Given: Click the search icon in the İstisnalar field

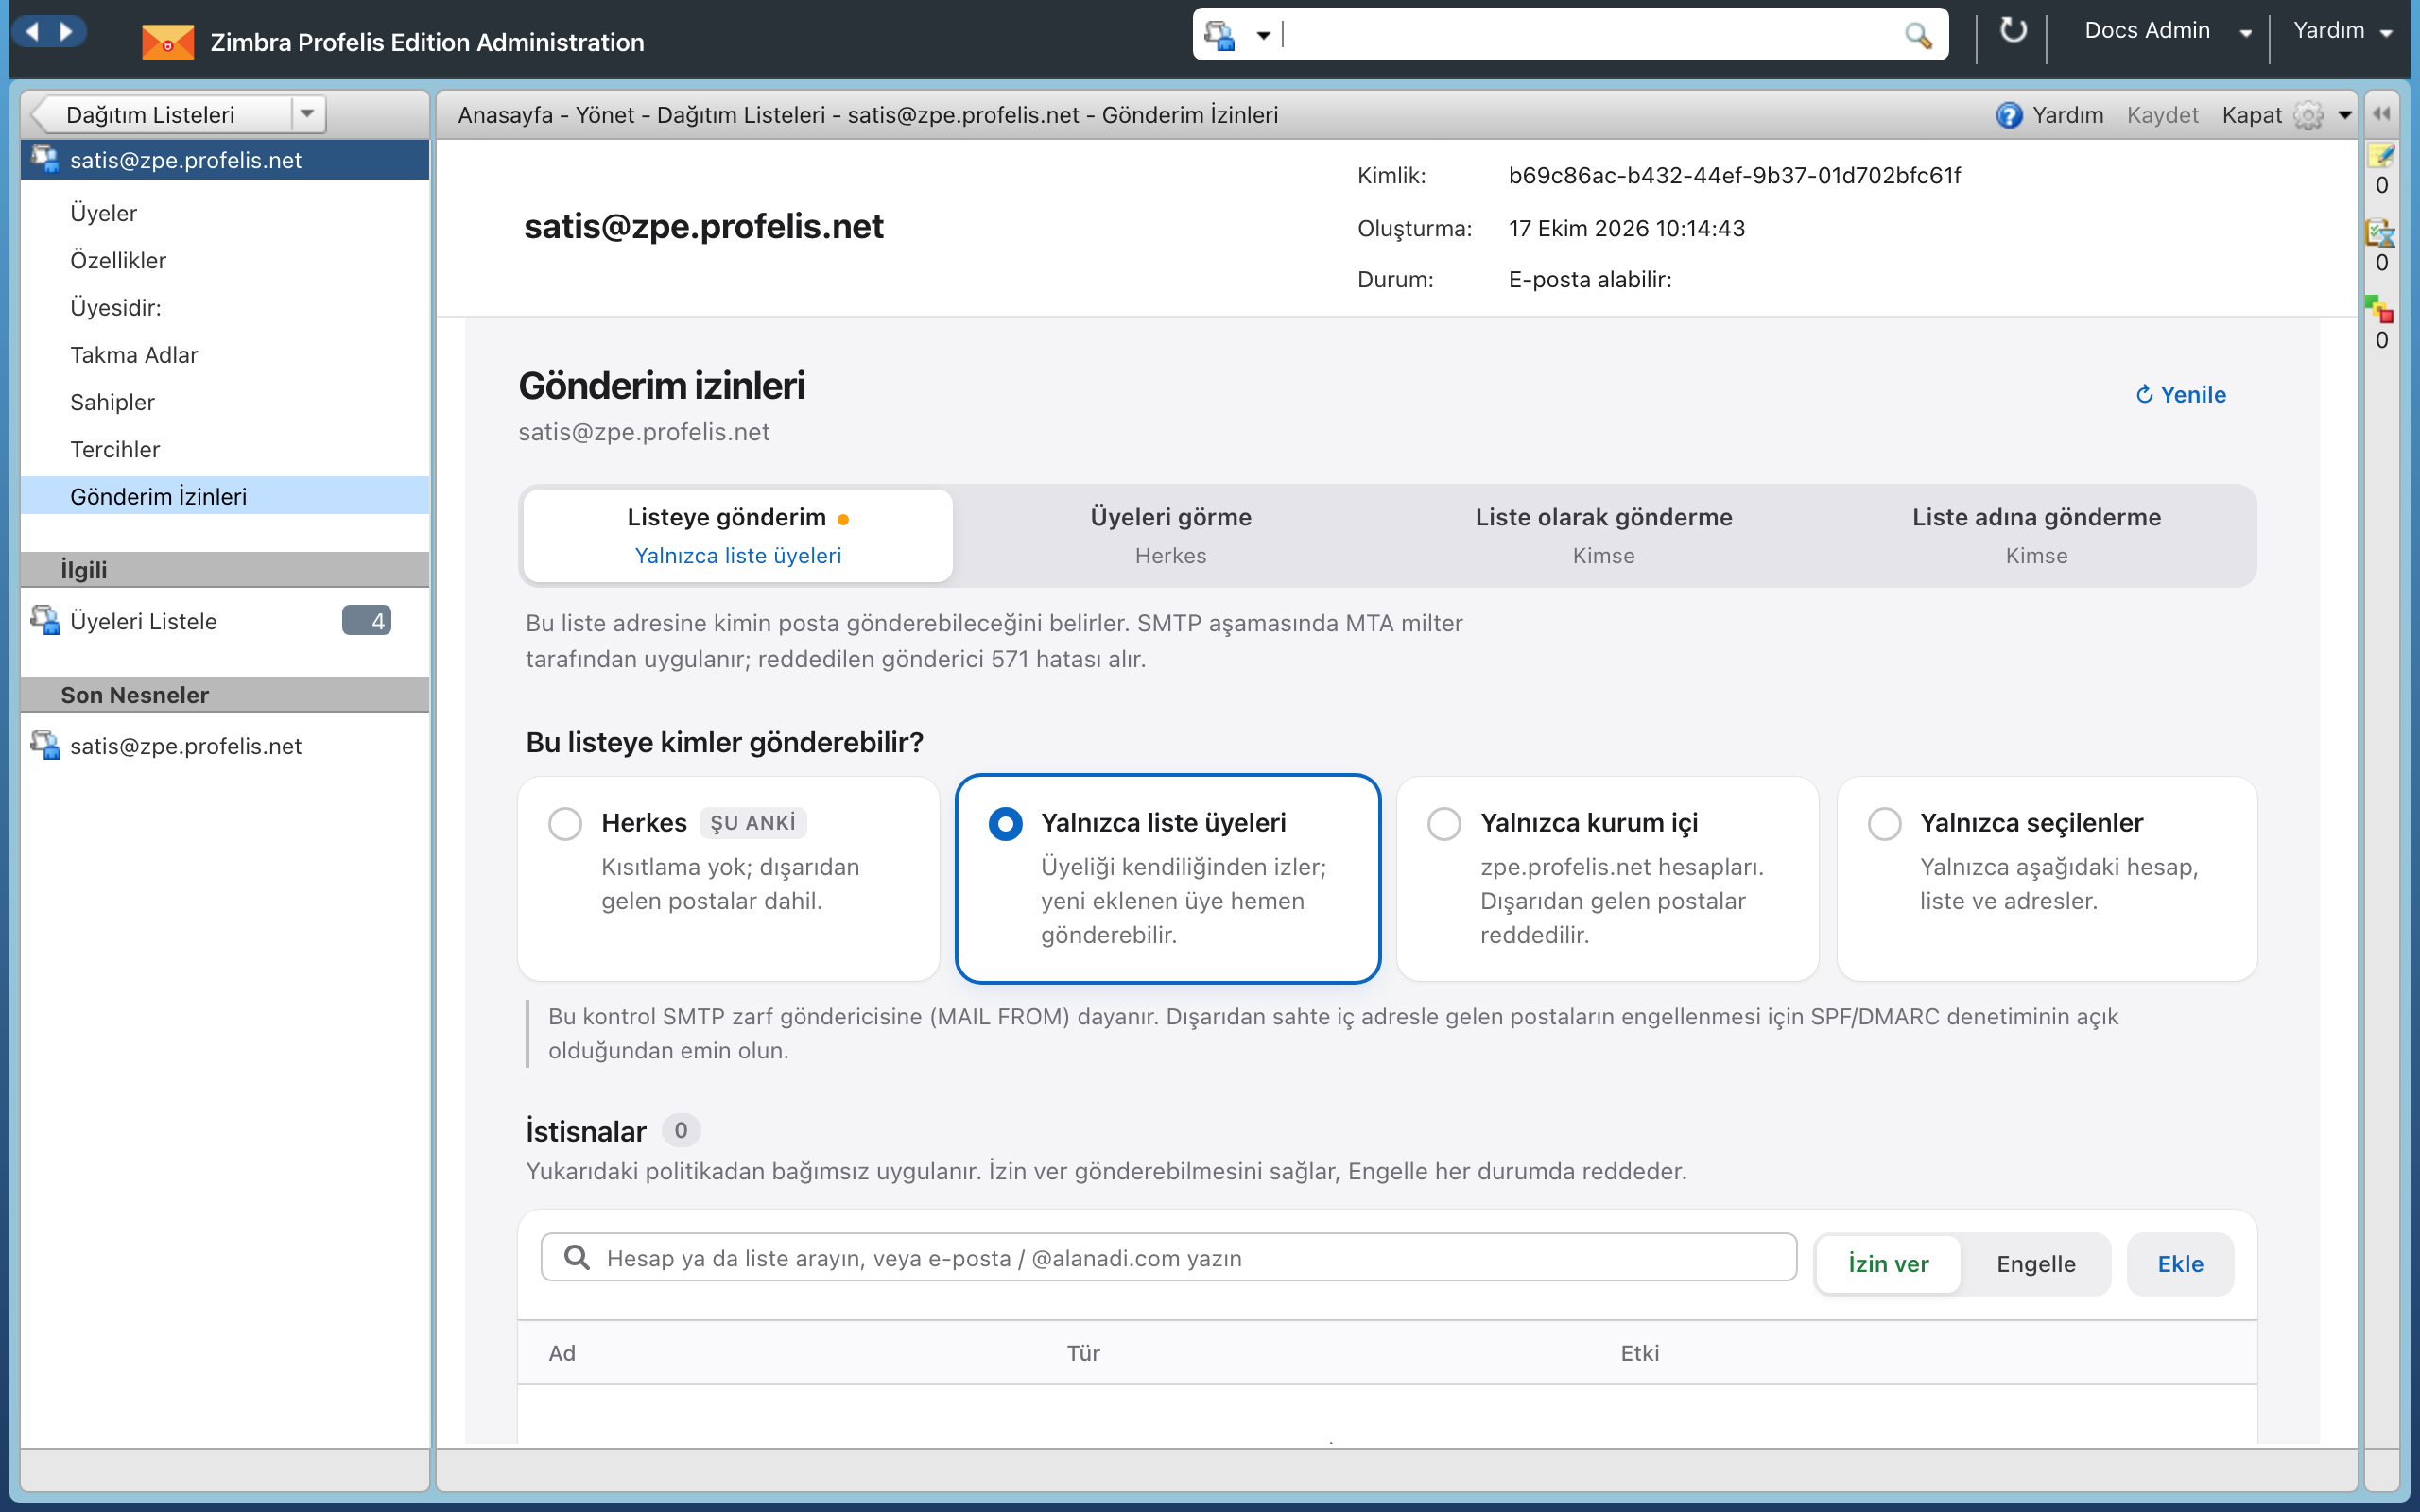Looking at the screenshot, I should [577, 1257].
